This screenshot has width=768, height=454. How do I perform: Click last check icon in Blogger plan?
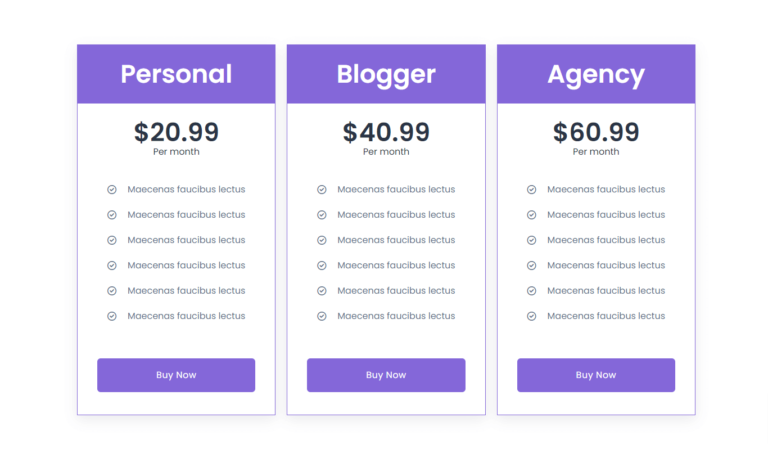322,316
